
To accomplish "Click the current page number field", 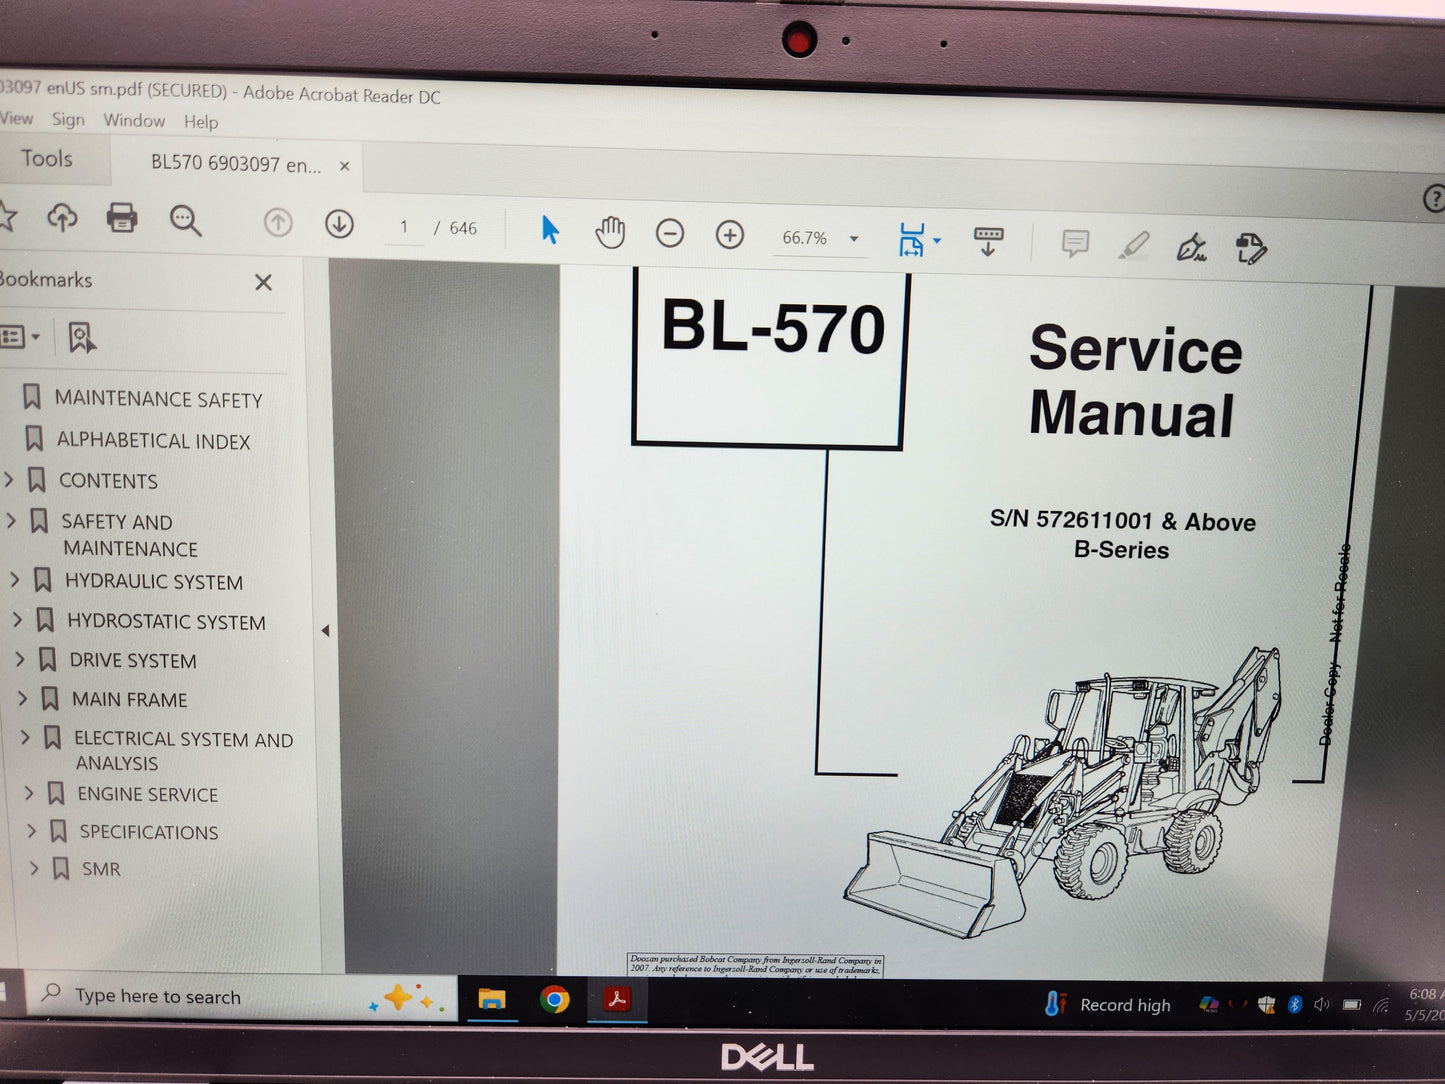I will point(404,227).
